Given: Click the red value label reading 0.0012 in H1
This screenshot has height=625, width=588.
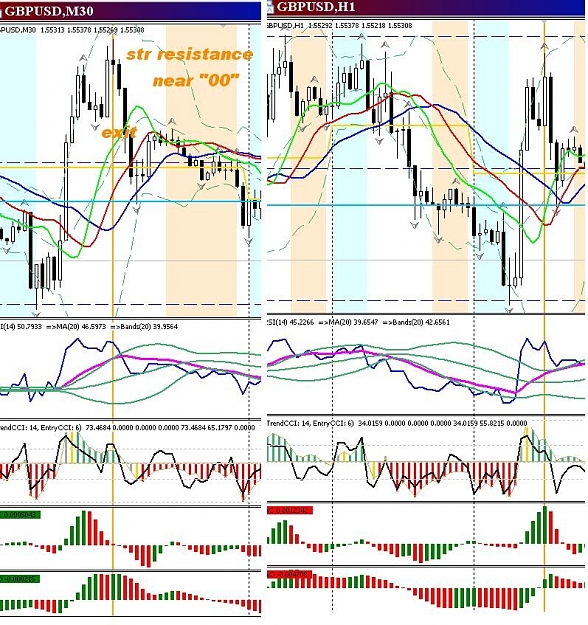Looking at the screenshot, I should pyautogui.click(x=290, y=510).
